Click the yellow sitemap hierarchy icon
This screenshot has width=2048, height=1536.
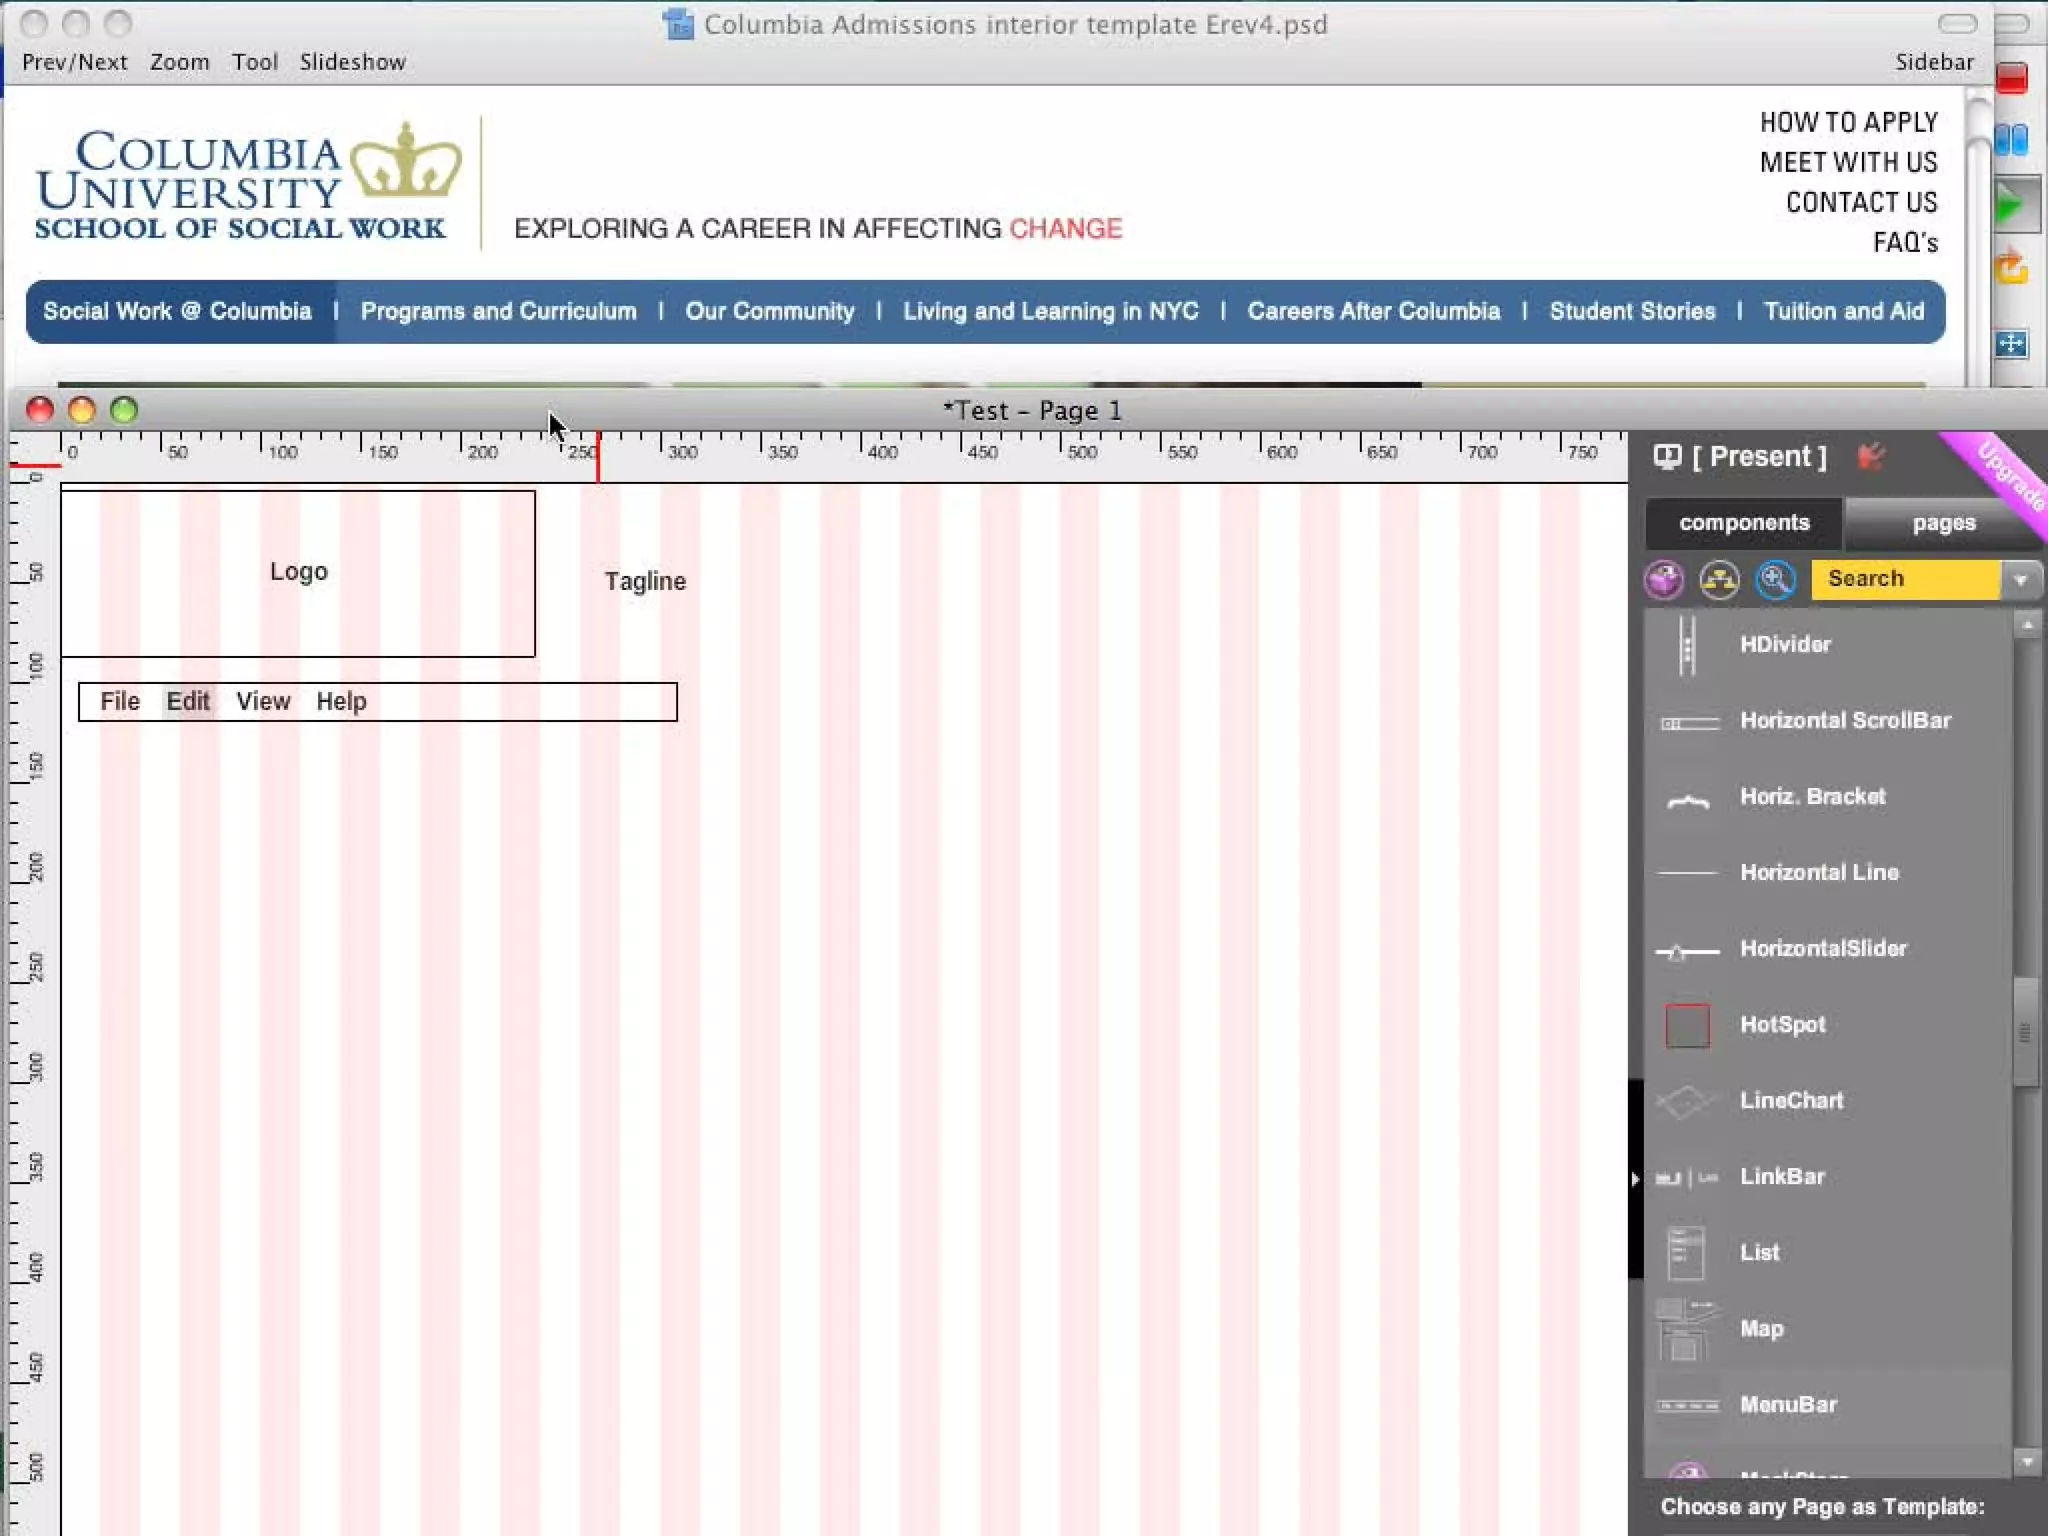[x=1719, y=579]
